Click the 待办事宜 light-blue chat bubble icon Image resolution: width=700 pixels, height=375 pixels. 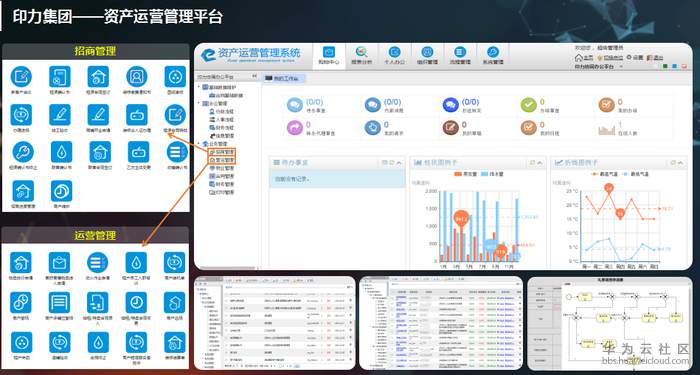coord(295,105)
